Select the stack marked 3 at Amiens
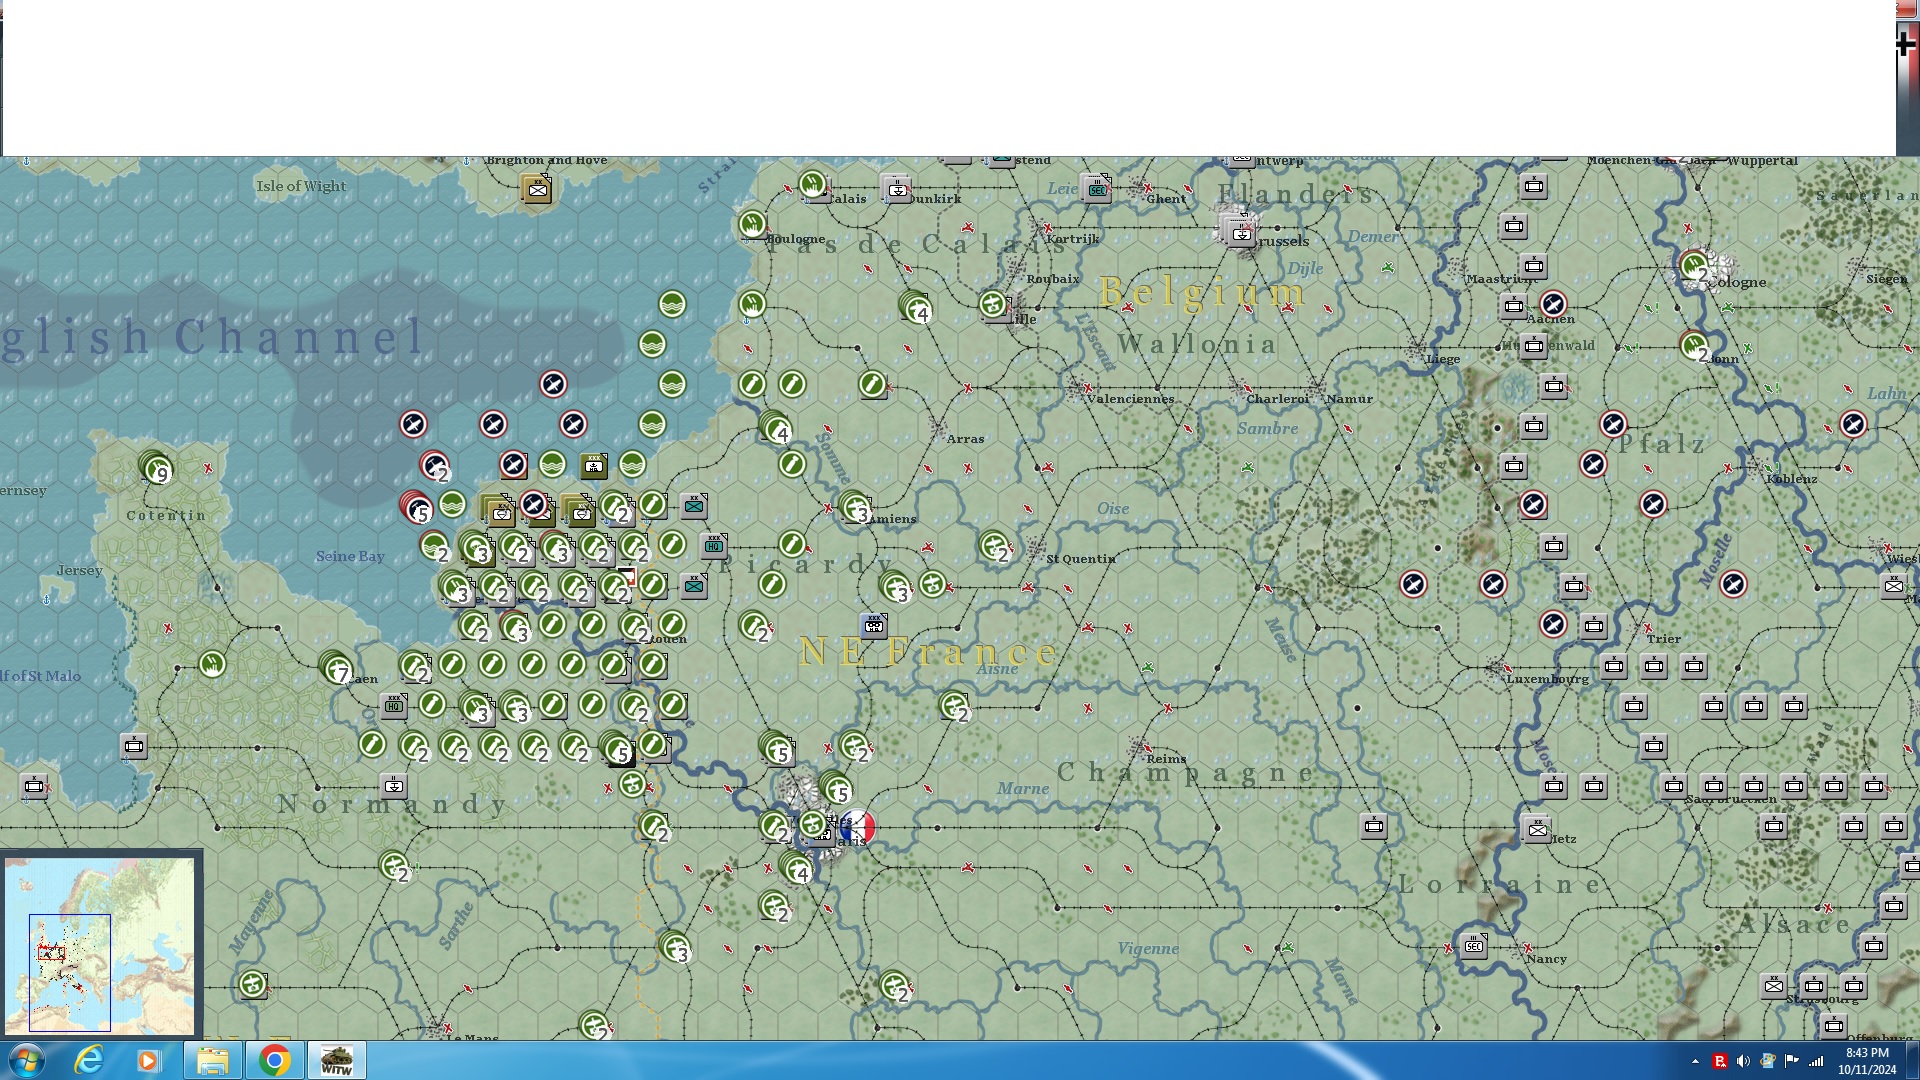Image resolution: width=1920 pixels, height=1080 pixels. pos(856,507)
